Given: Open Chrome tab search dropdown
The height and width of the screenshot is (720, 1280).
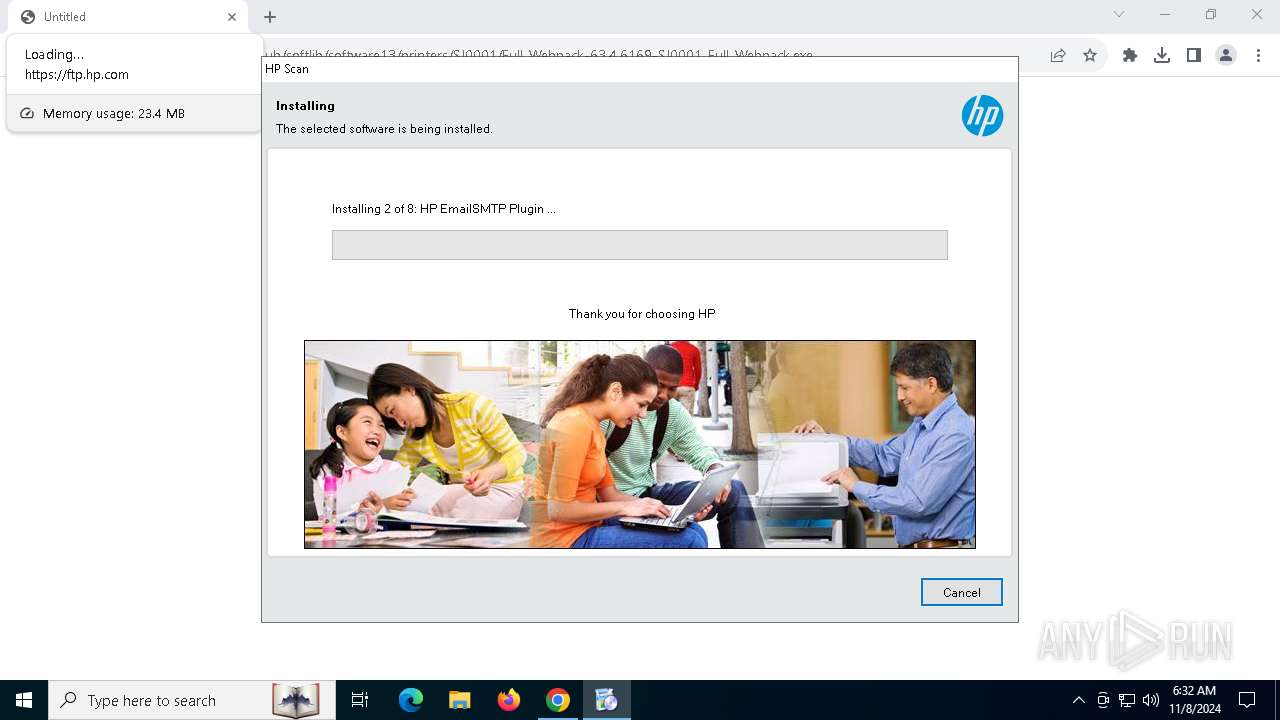Looking at the screenshot, I should pos(1119,15).
